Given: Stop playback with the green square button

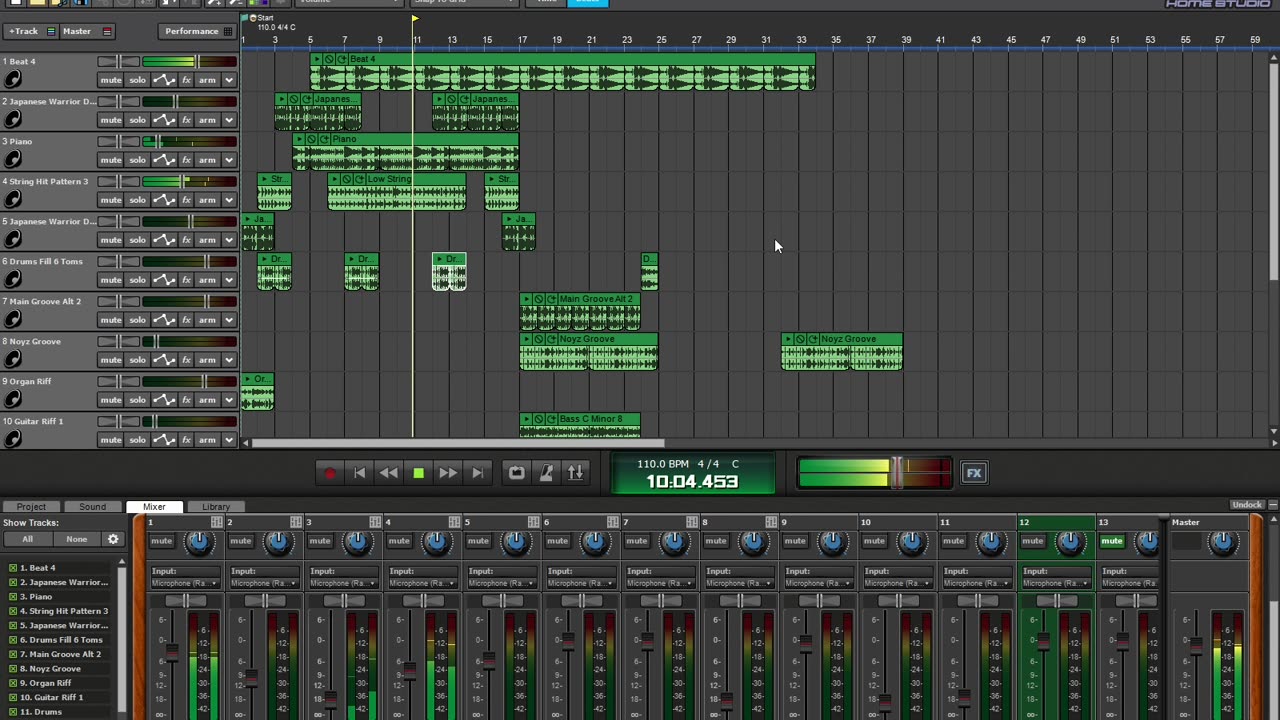Looking at the screenshot, I should point(419,473).
